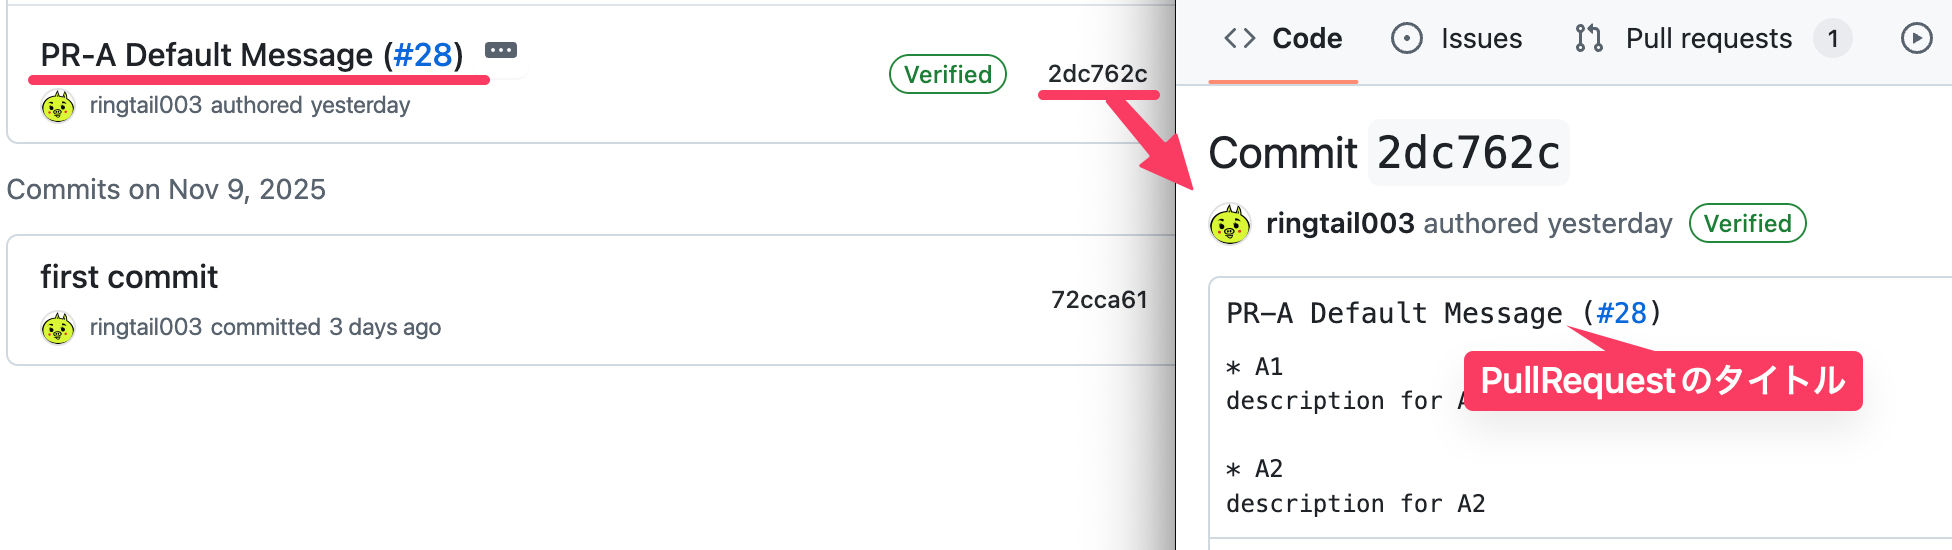This screenshot has width=1952, height=550.
Task: Switch to the Issues tab
Action: (x=1480, y=39)
